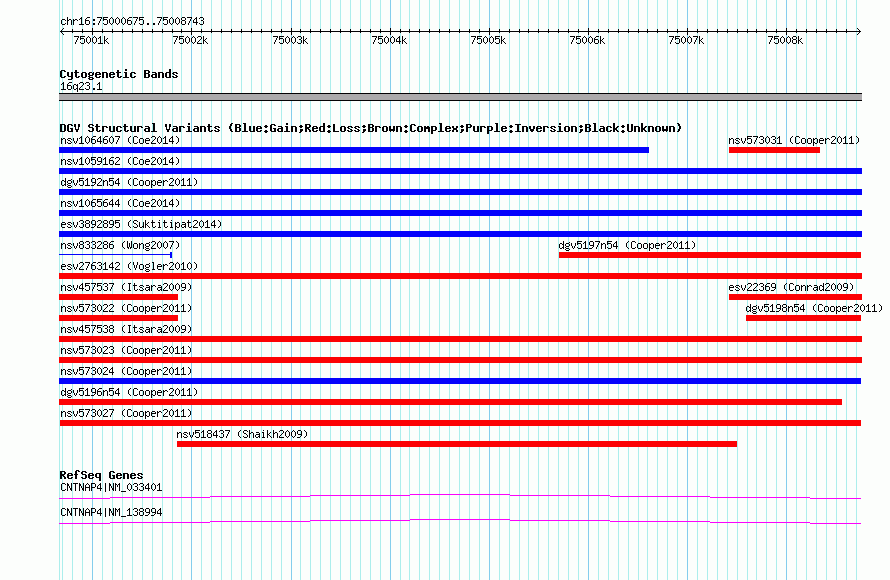Select the dgv5192n54 blue gain bar
890x580 pixels.
pyautogui.click(x=460, y=192)
